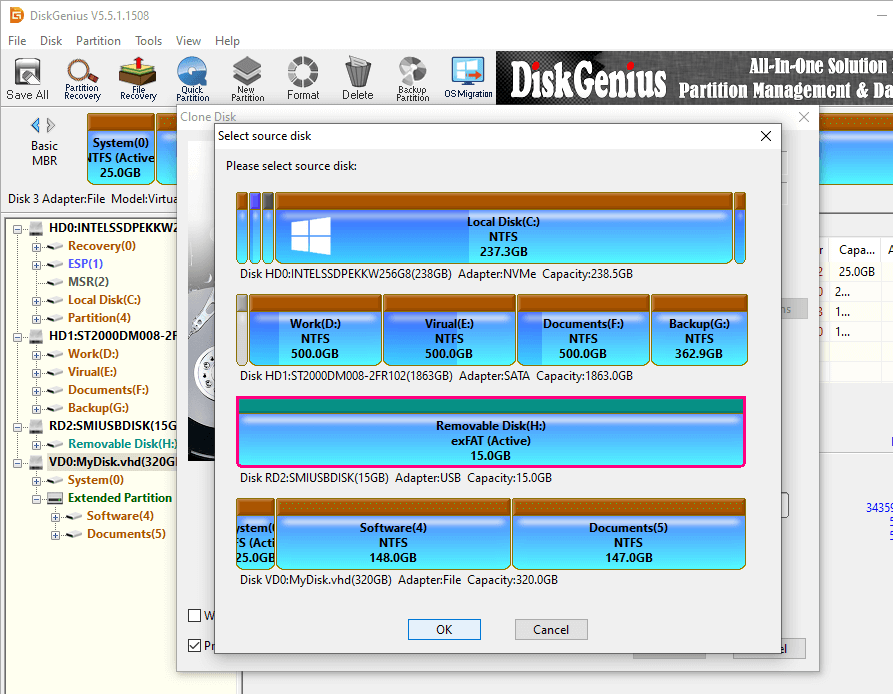Click the Format toolbar icon
The width and height of the screenshot is (893, 694).
(x=303, y=78)
